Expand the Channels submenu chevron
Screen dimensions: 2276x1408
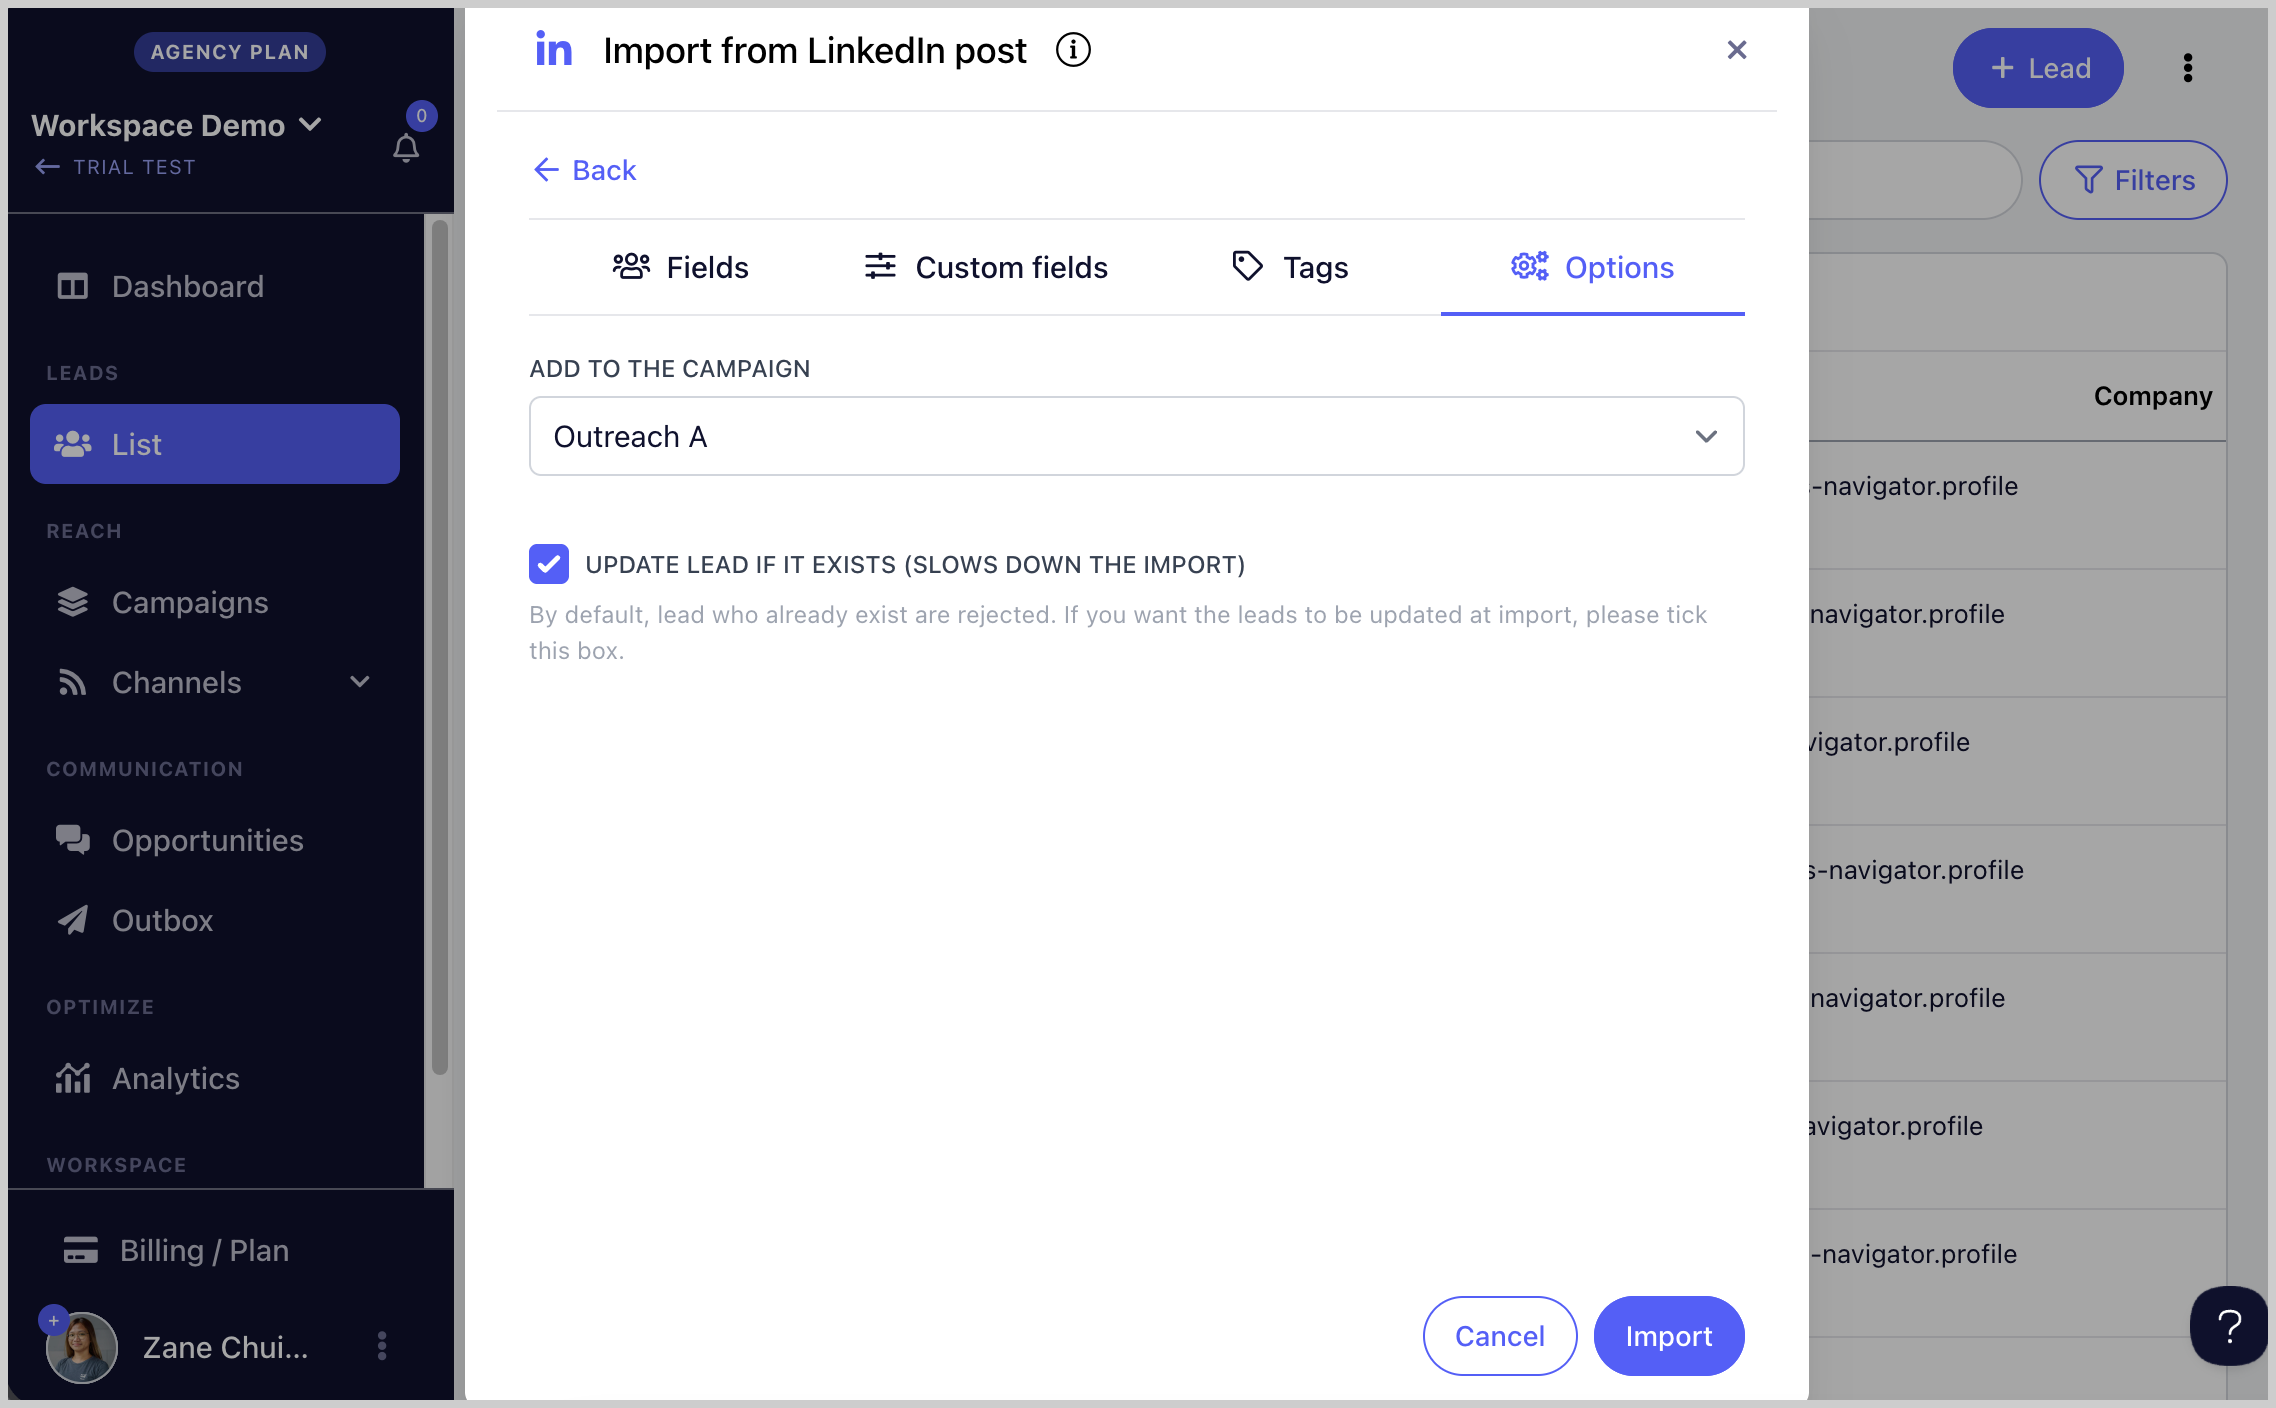pos(360,682)
